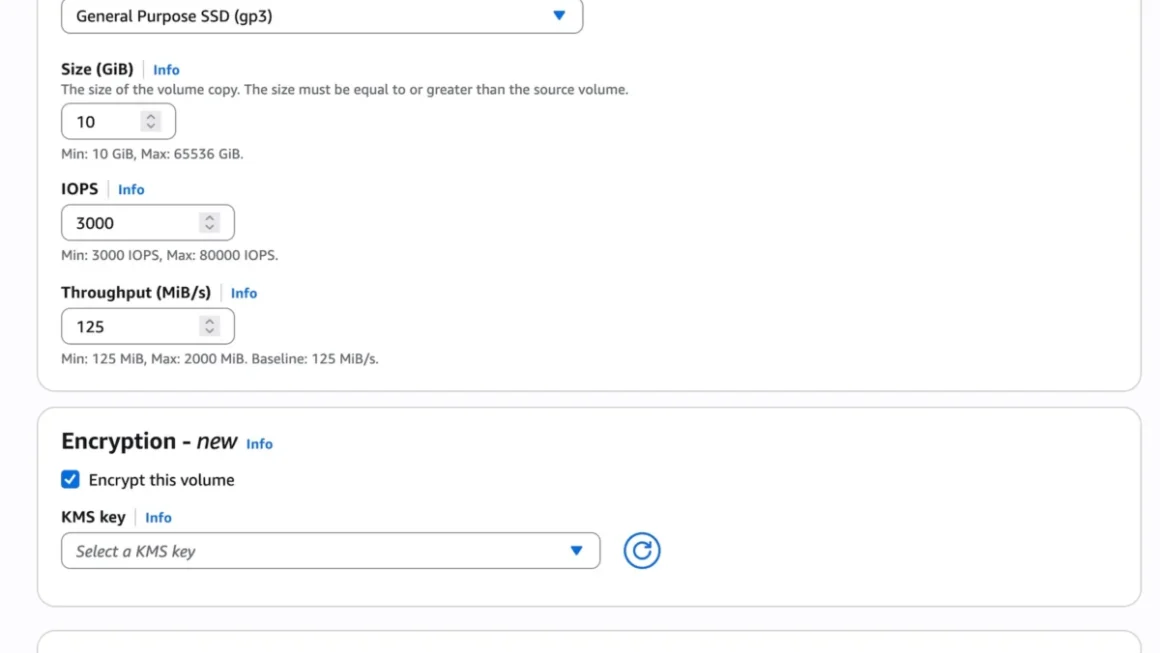The image size is (1160, 653).
Task: Click the Size (GiB) input field showing 10
Action: coord(118,121)
